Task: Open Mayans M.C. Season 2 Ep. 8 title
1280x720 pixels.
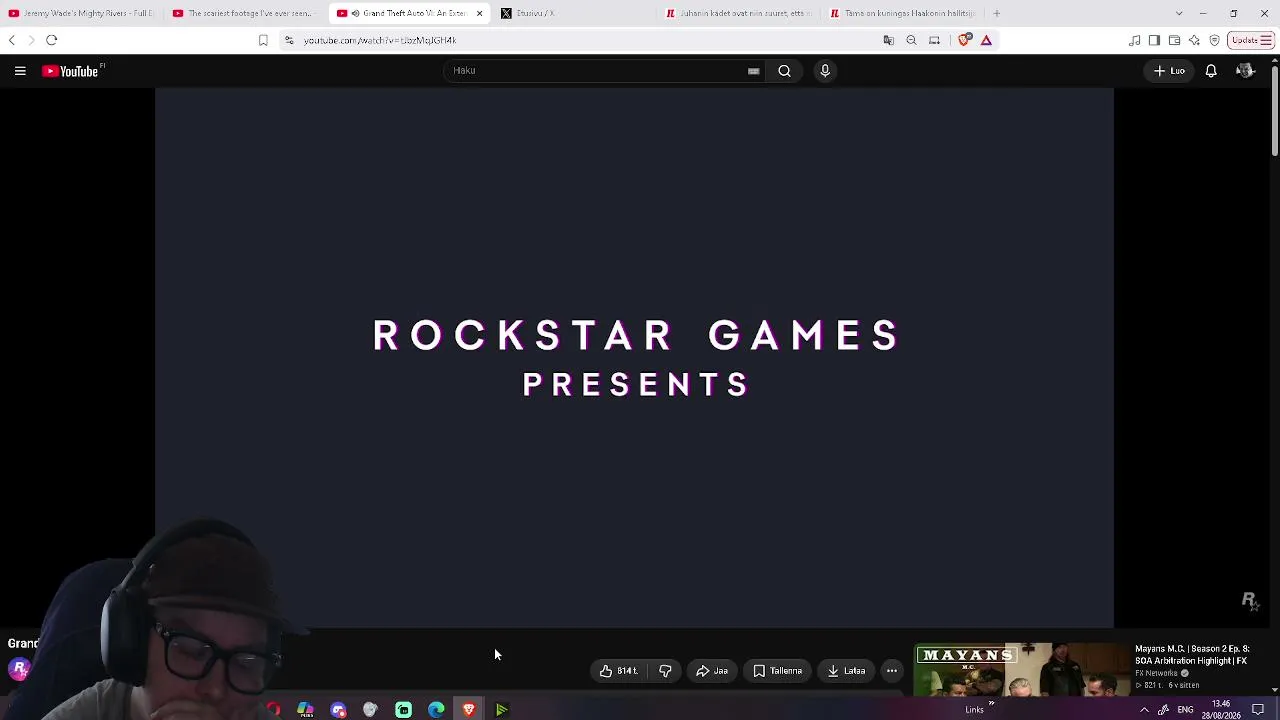Action: [x=1192, y=655]
